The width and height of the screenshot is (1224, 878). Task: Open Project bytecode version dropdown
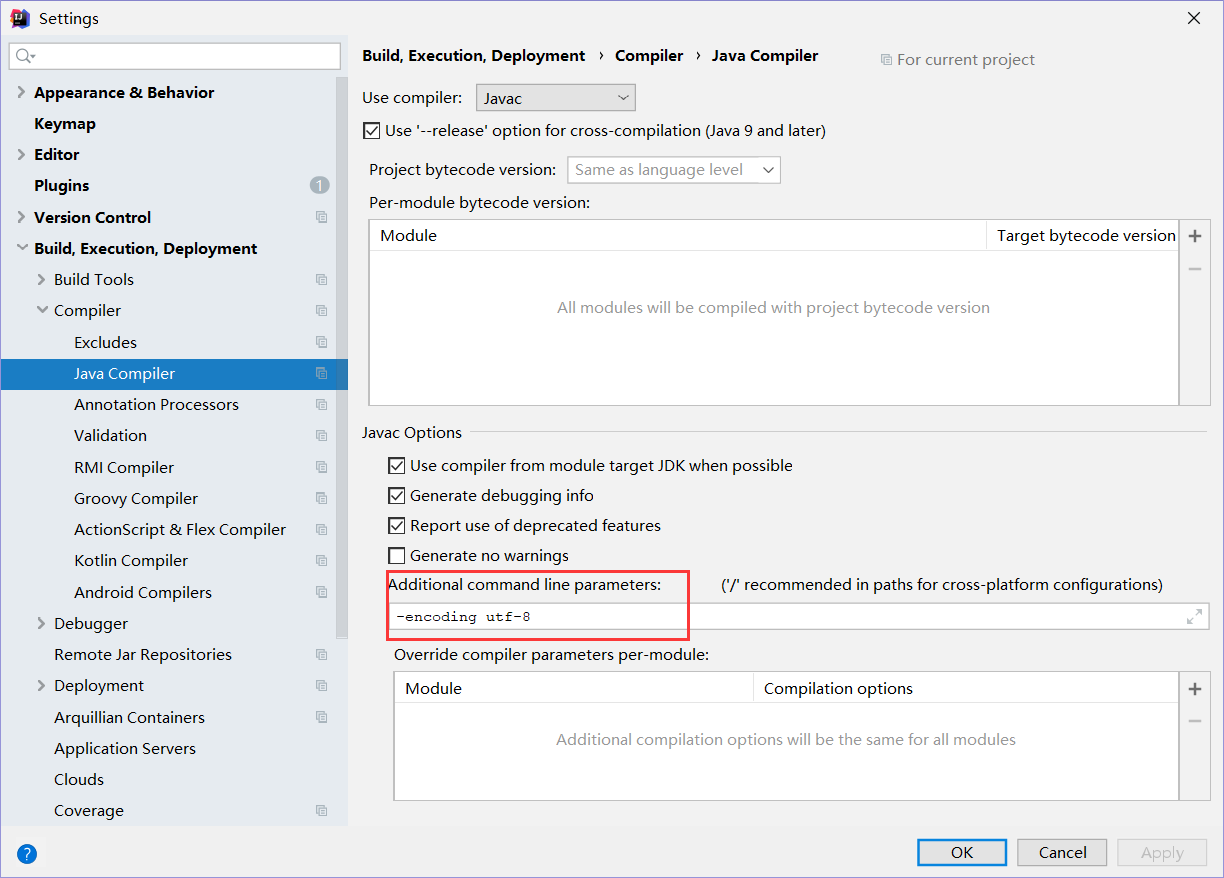point(673,170)
